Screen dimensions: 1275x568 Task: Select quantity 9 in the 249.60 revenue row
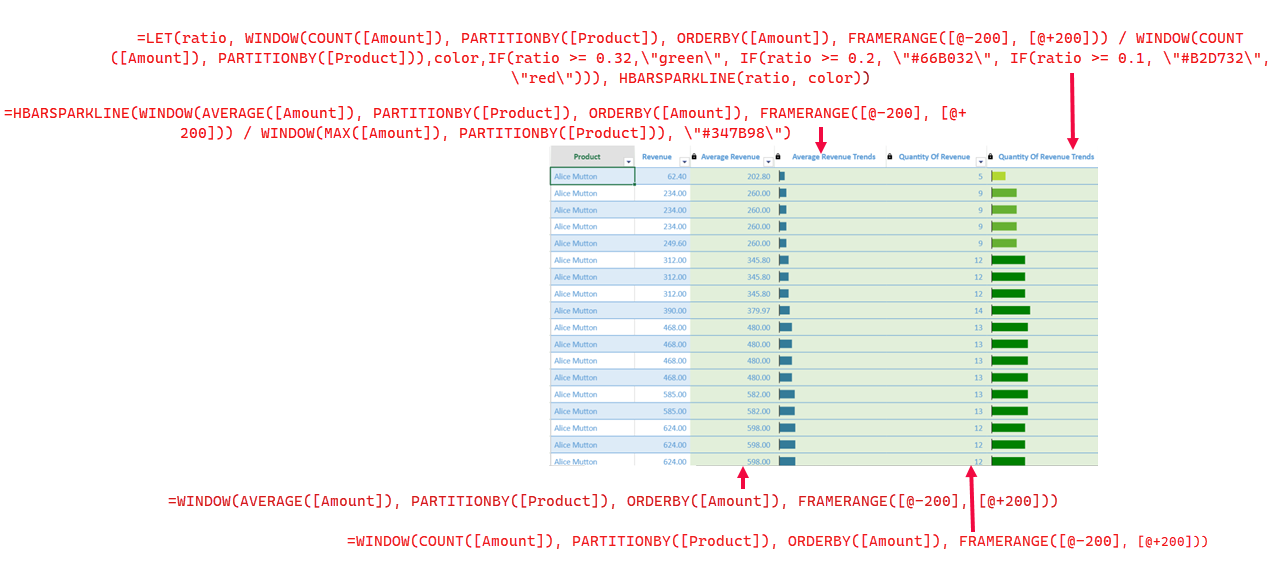pos(937,243)
